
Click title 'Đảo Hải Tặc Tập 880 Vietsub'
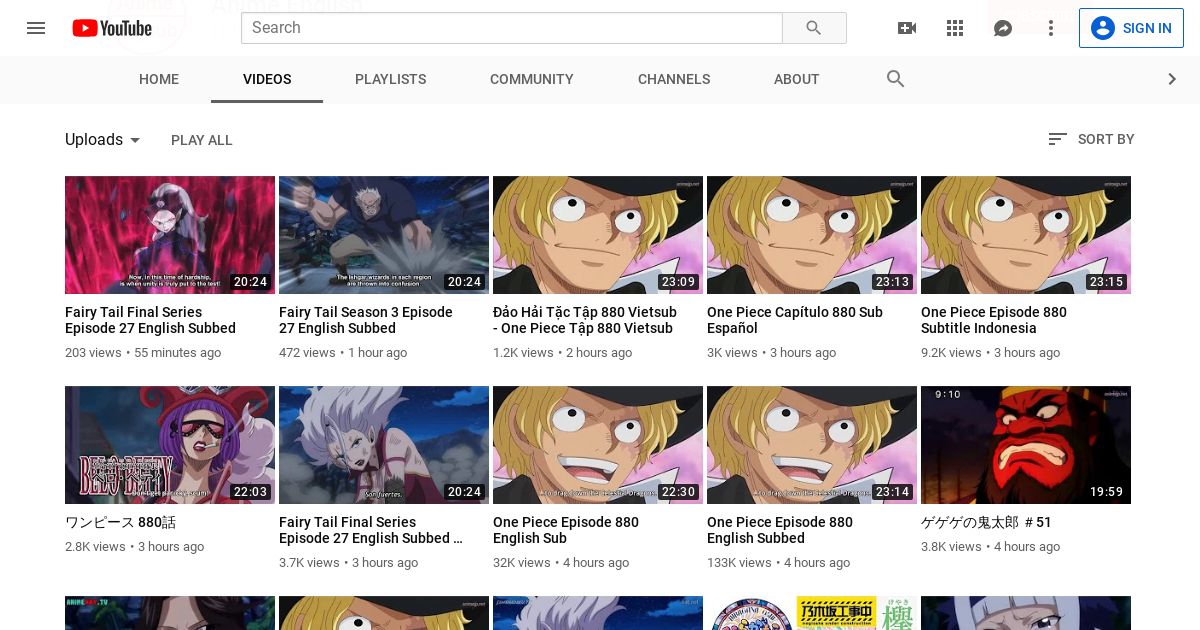click(585, 320)
